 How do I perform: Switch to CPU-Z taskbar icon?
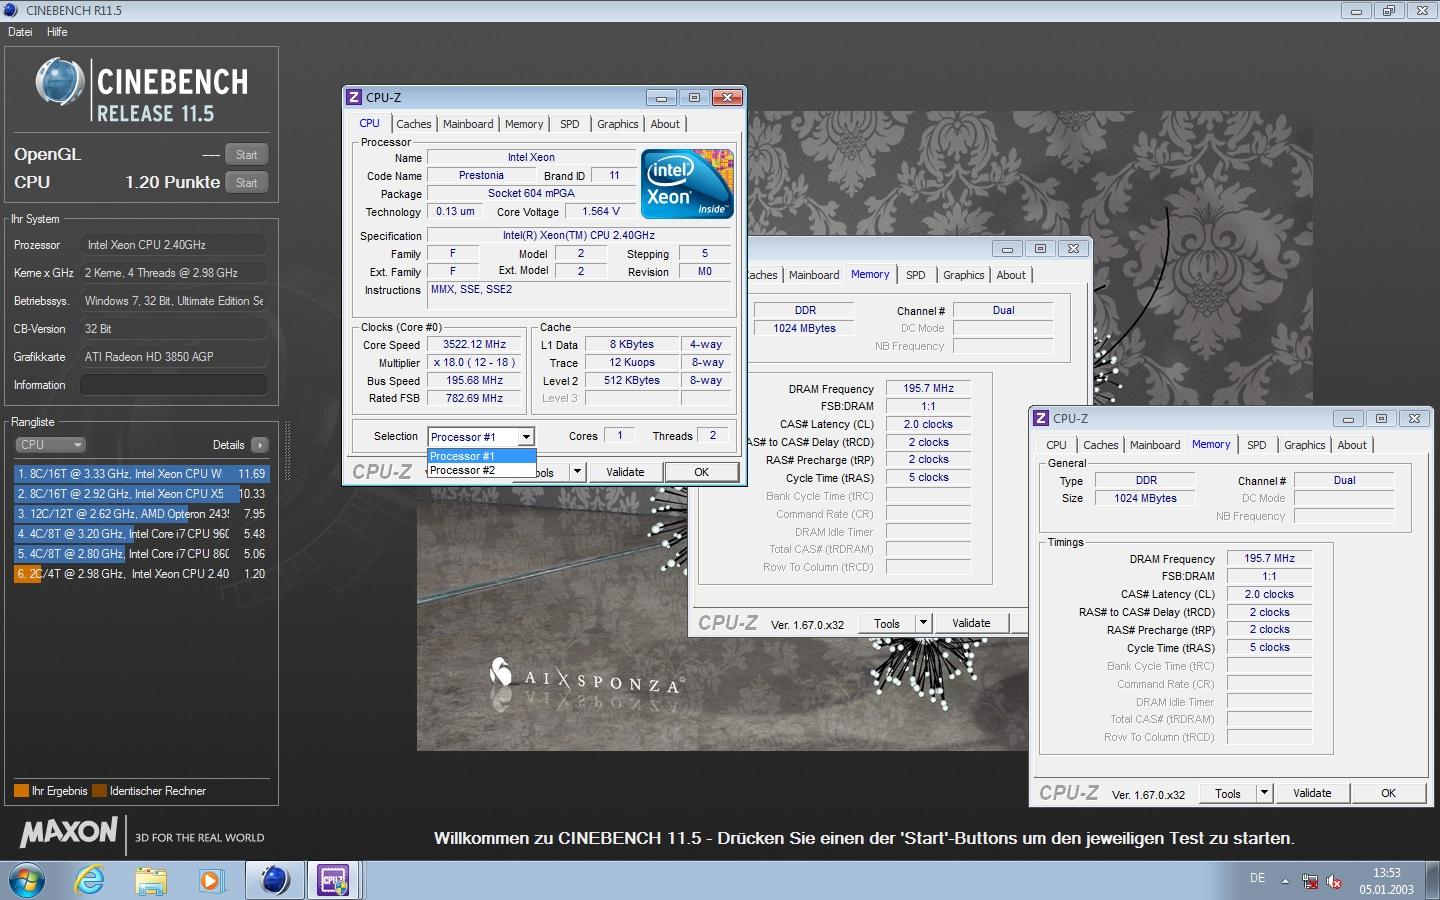333,881
